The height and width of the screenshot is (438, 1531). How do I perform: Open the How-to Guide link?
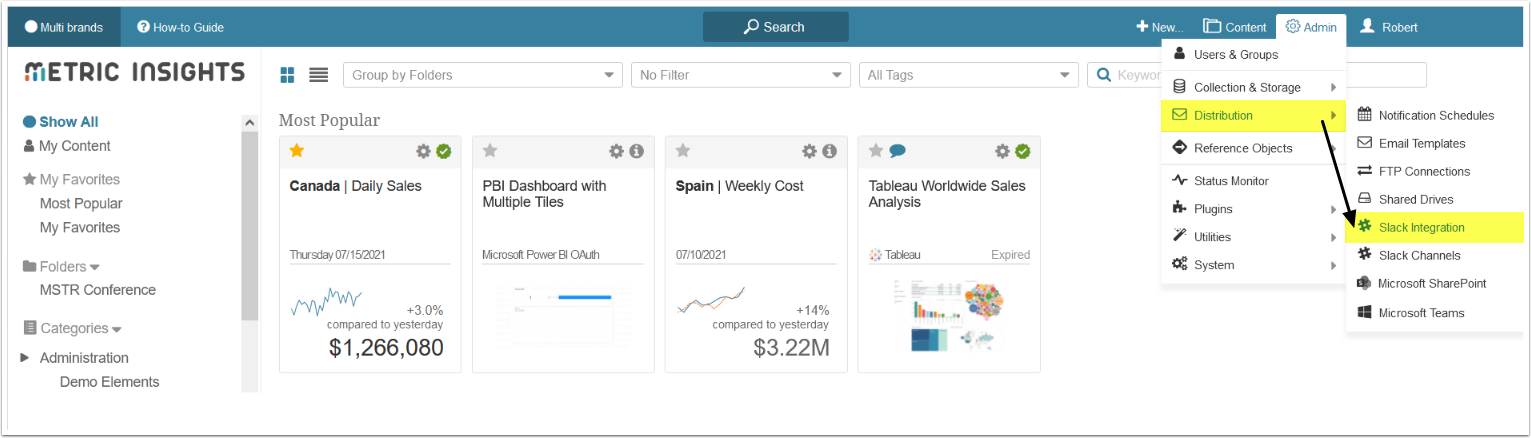180,27
